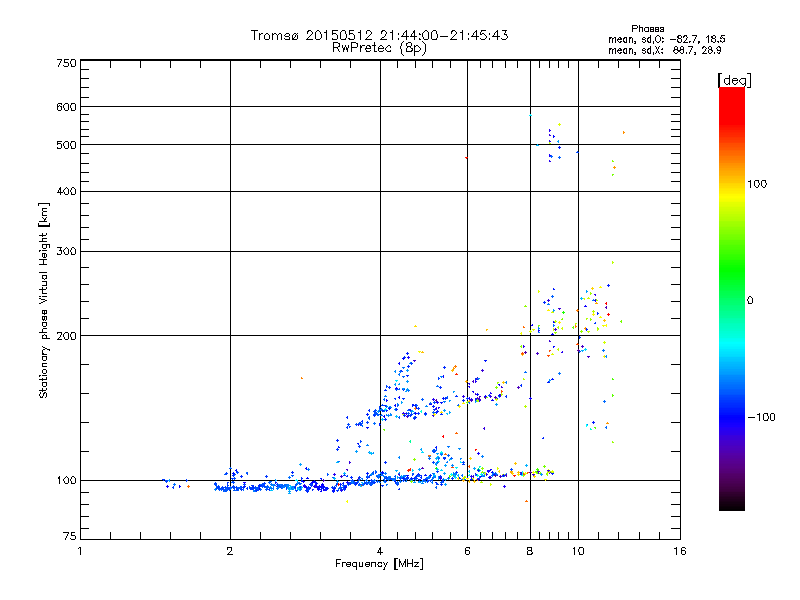Screen dimensions: 800x600
Task: Click the 'mean, sd,O: -82.7, 18.5' text
Action: click(666, 39)
